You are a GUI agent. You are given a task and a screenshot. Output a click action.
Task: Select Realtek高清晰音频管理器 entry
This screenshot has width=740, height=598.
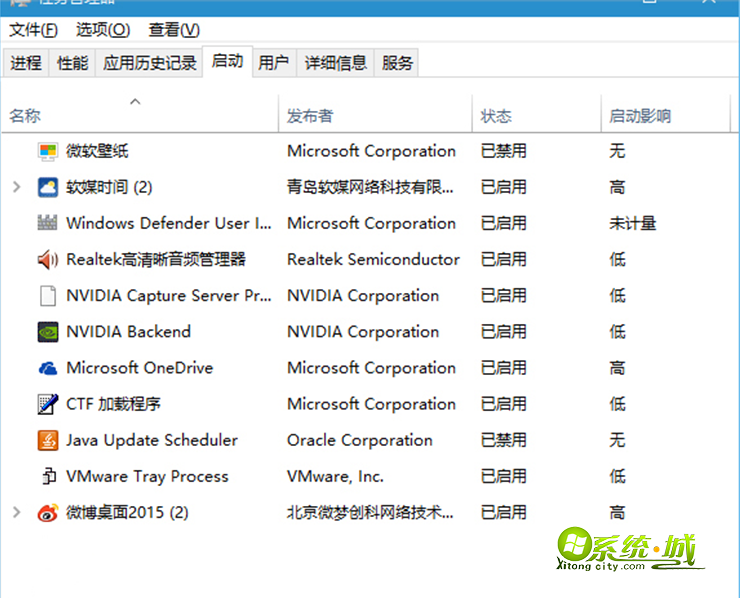click(156, 260)
